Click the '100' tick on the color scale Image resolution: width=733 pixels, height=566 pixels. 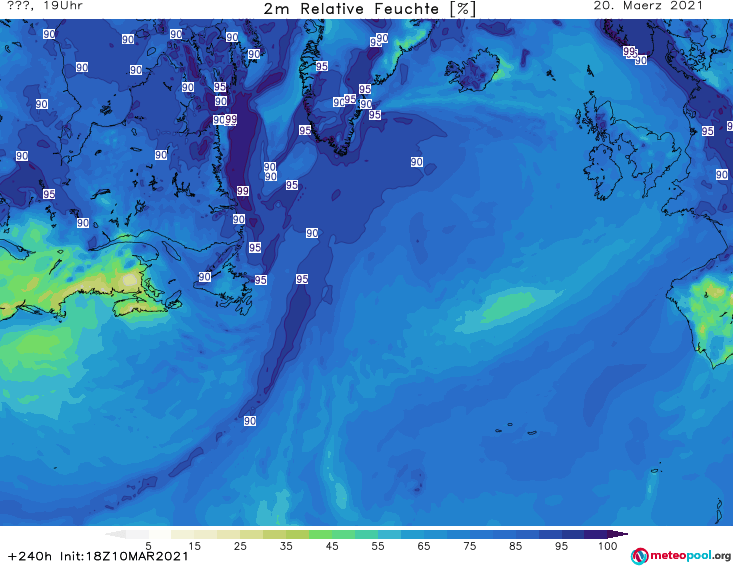pos(608,546)
